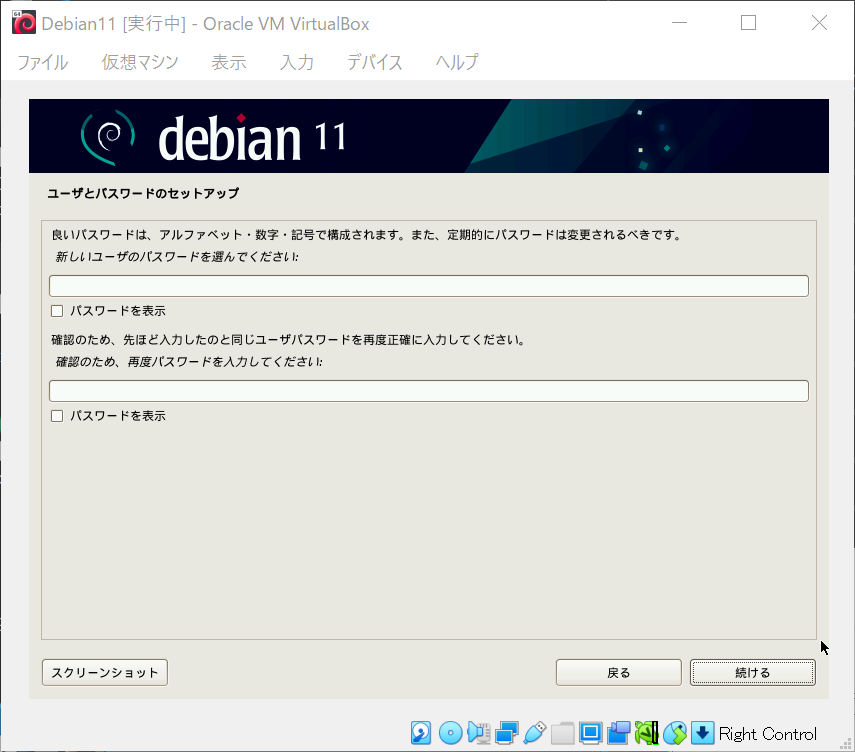Screen dimensions: 855x752
Task: Click the green turtle CPU execution icon
Action: pyautogui.click(x=647, y=733)
